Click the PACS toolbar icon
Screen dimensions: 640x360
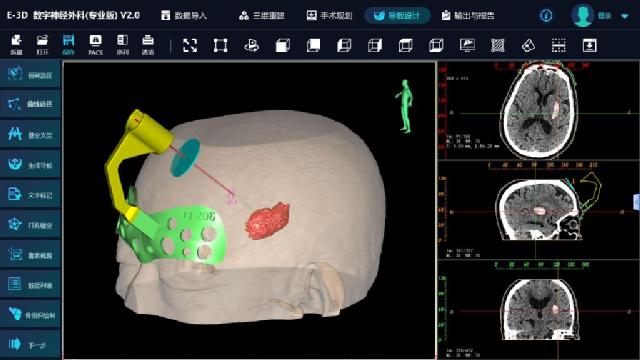tap(96, 45)
